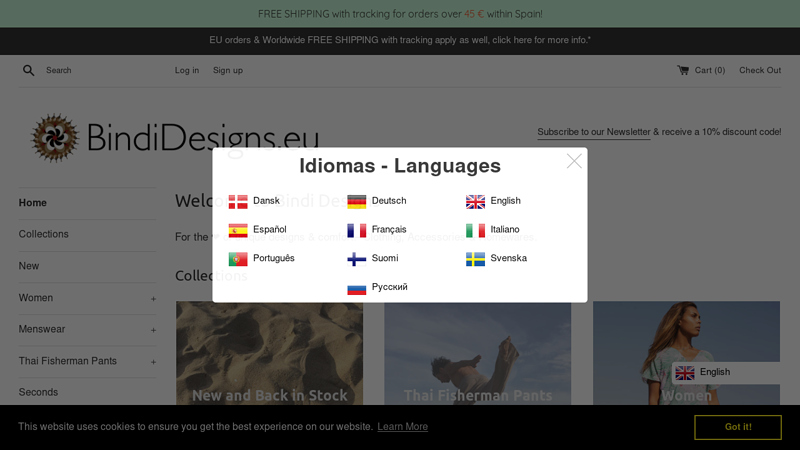800x450 pixels.
Task: Expand the Women submenu plus
Action: click(x=153, y=299)
